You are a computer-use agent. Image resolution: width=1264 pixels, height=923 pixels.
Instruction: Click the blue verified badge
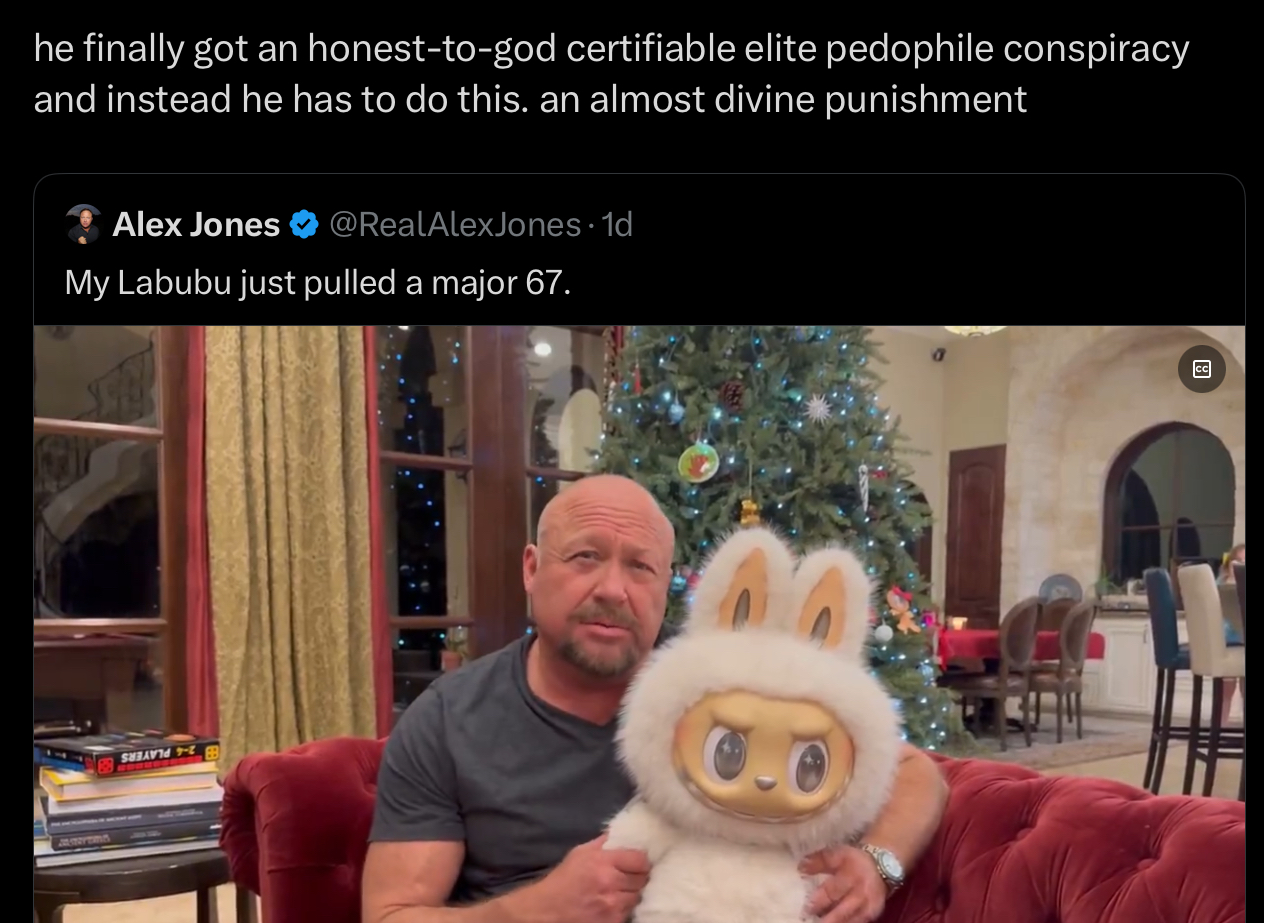pyautogui.click(x=304, y=225)
